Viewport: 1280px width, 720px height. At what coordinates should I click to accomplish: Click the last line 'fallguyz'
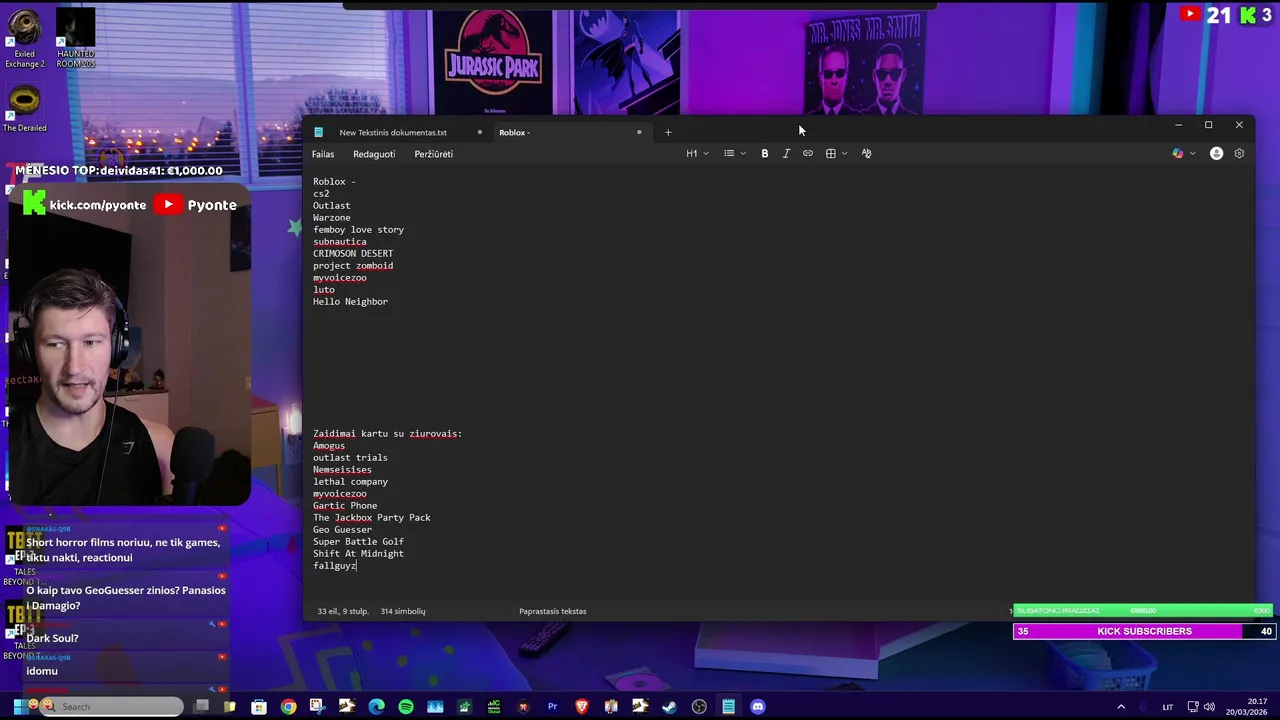(x=334, y=566)
